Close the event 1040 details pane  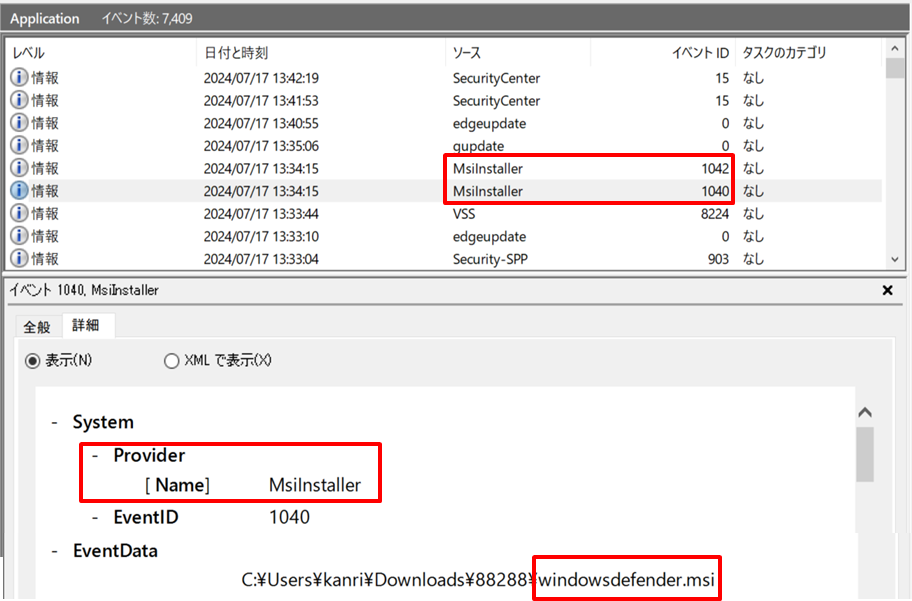887,290
